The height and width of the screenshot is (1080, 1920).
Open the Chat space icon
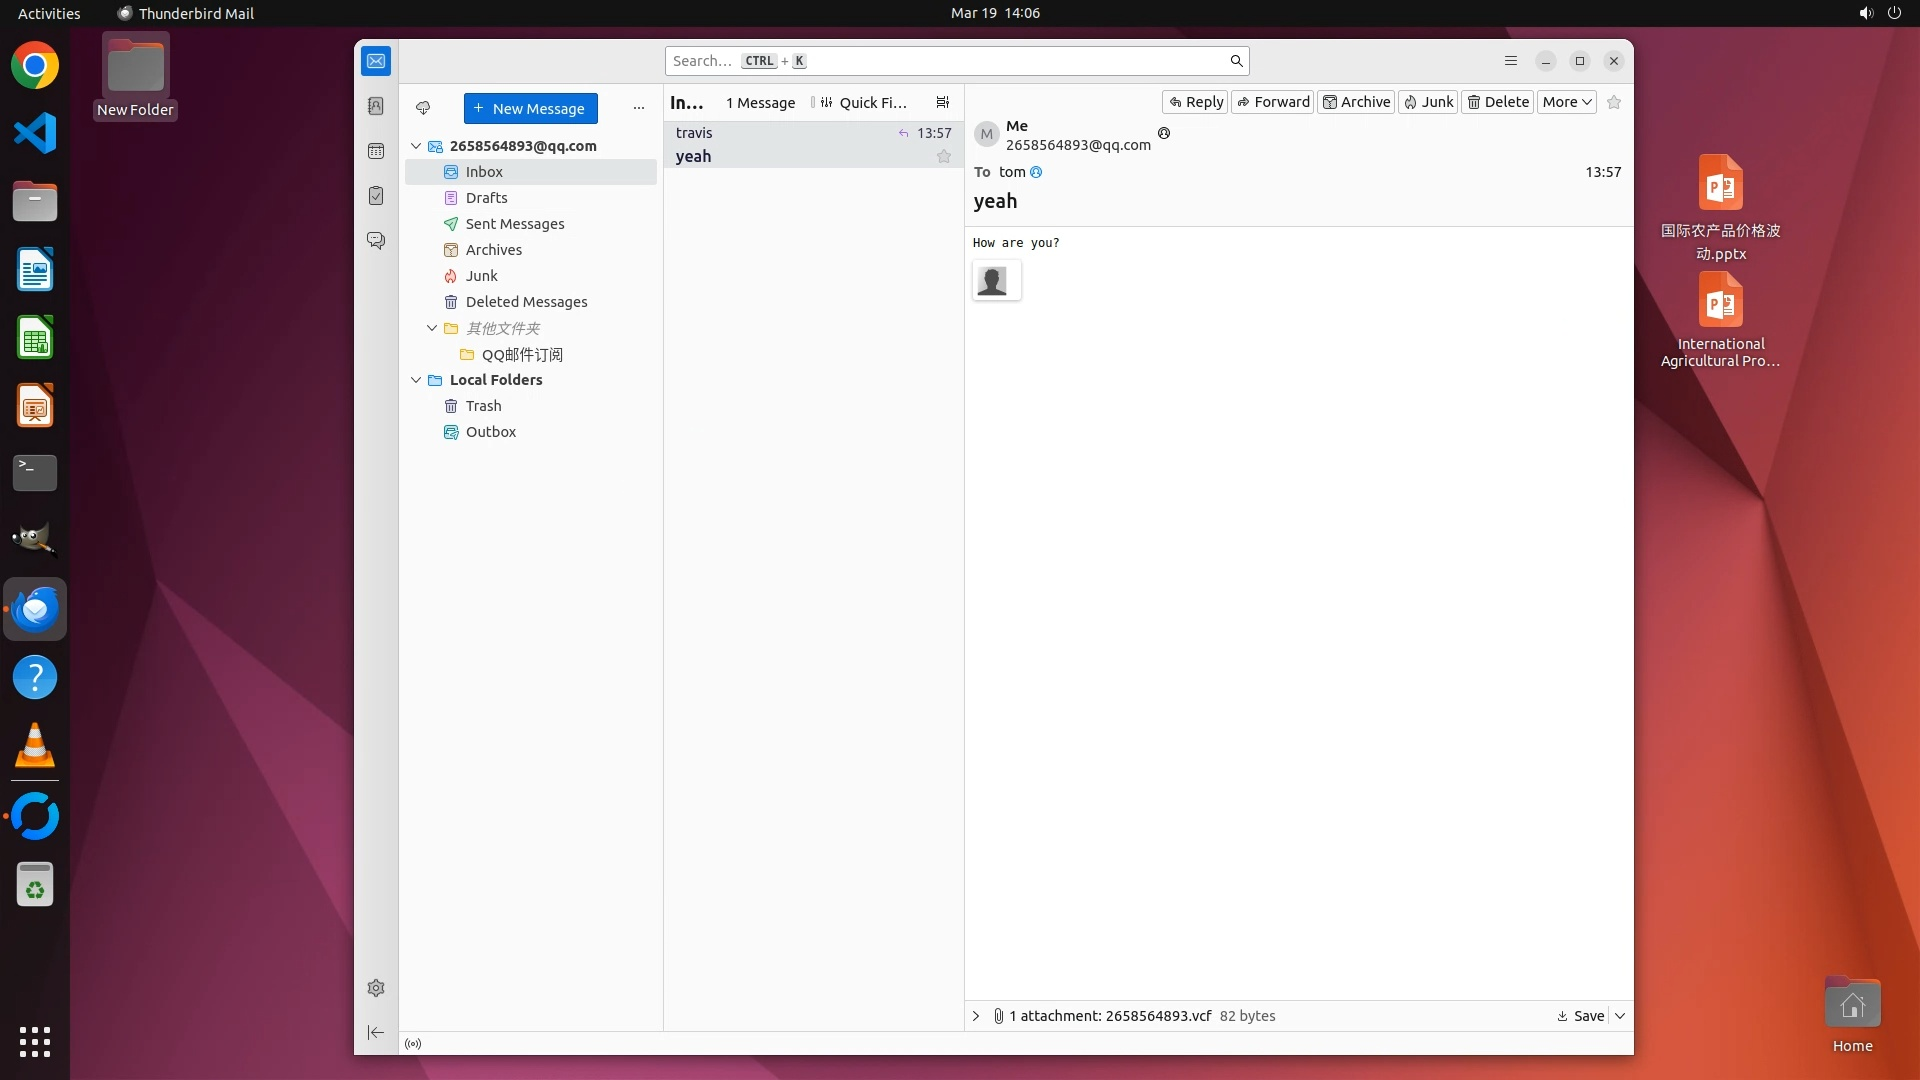376,241
